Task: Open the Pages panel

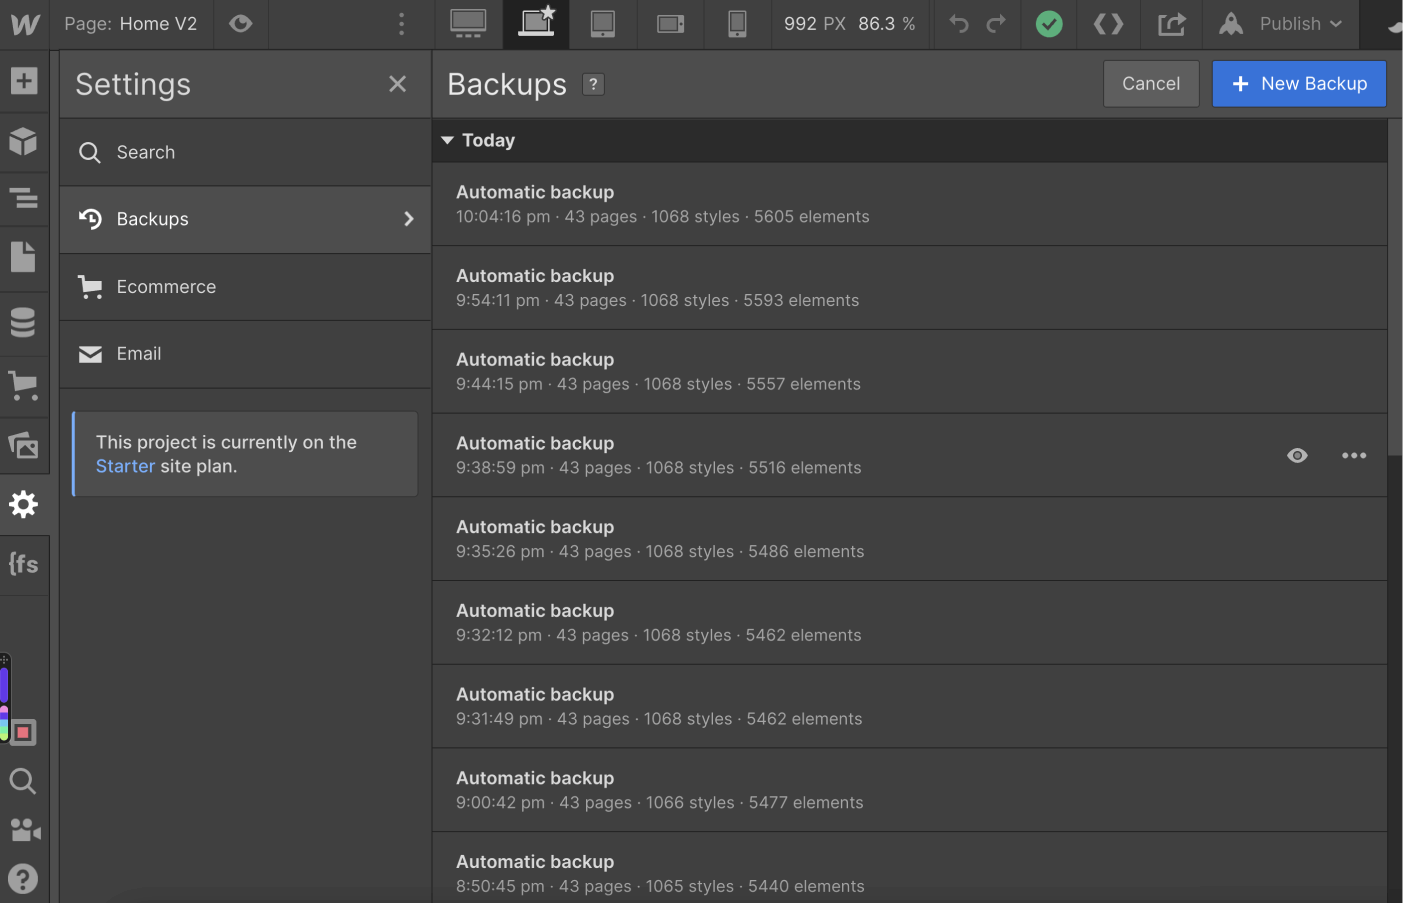Action: pyautogui.click(x=24, y=255)
